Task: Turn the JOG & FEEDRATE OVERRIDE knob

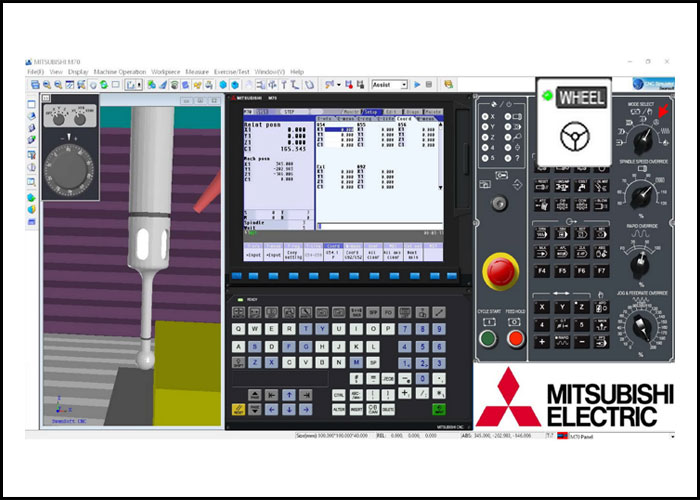Action: pos(642,328)
